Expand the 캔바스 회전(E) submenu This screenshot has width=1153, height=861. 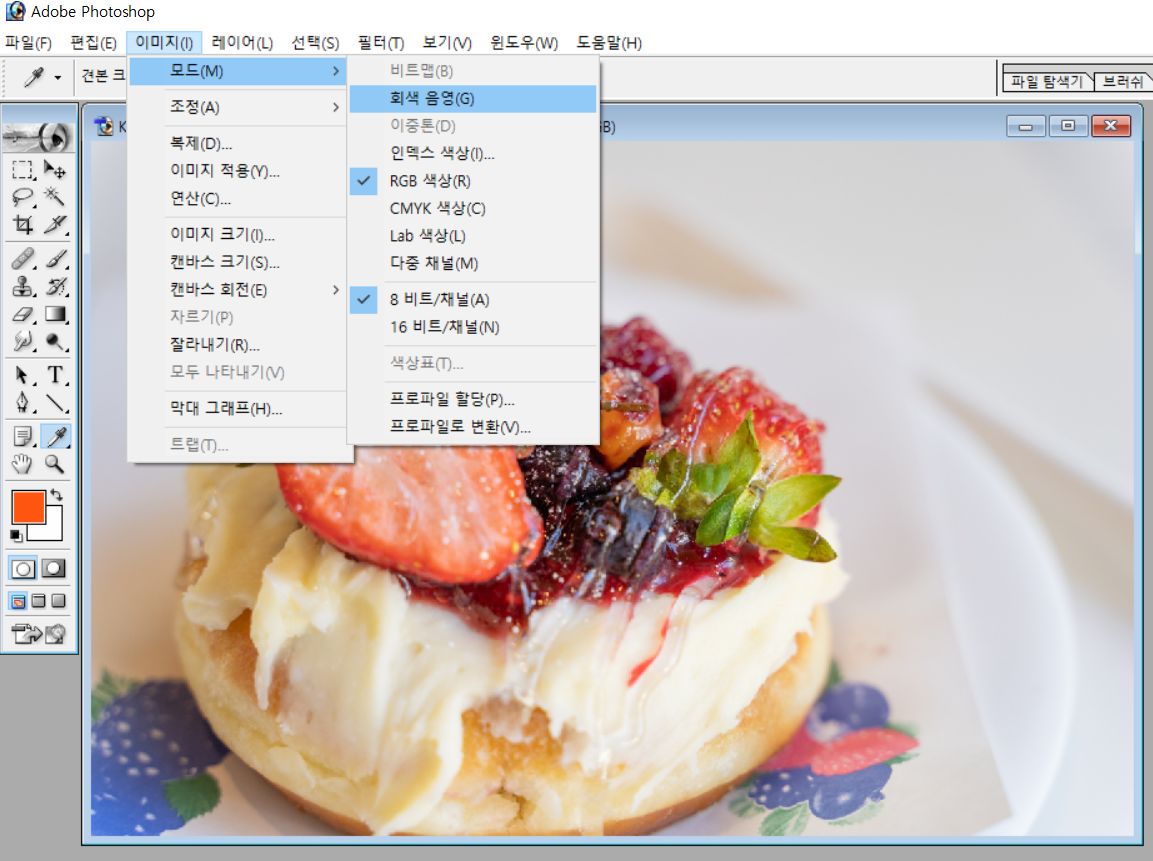[x=239, y=290]
